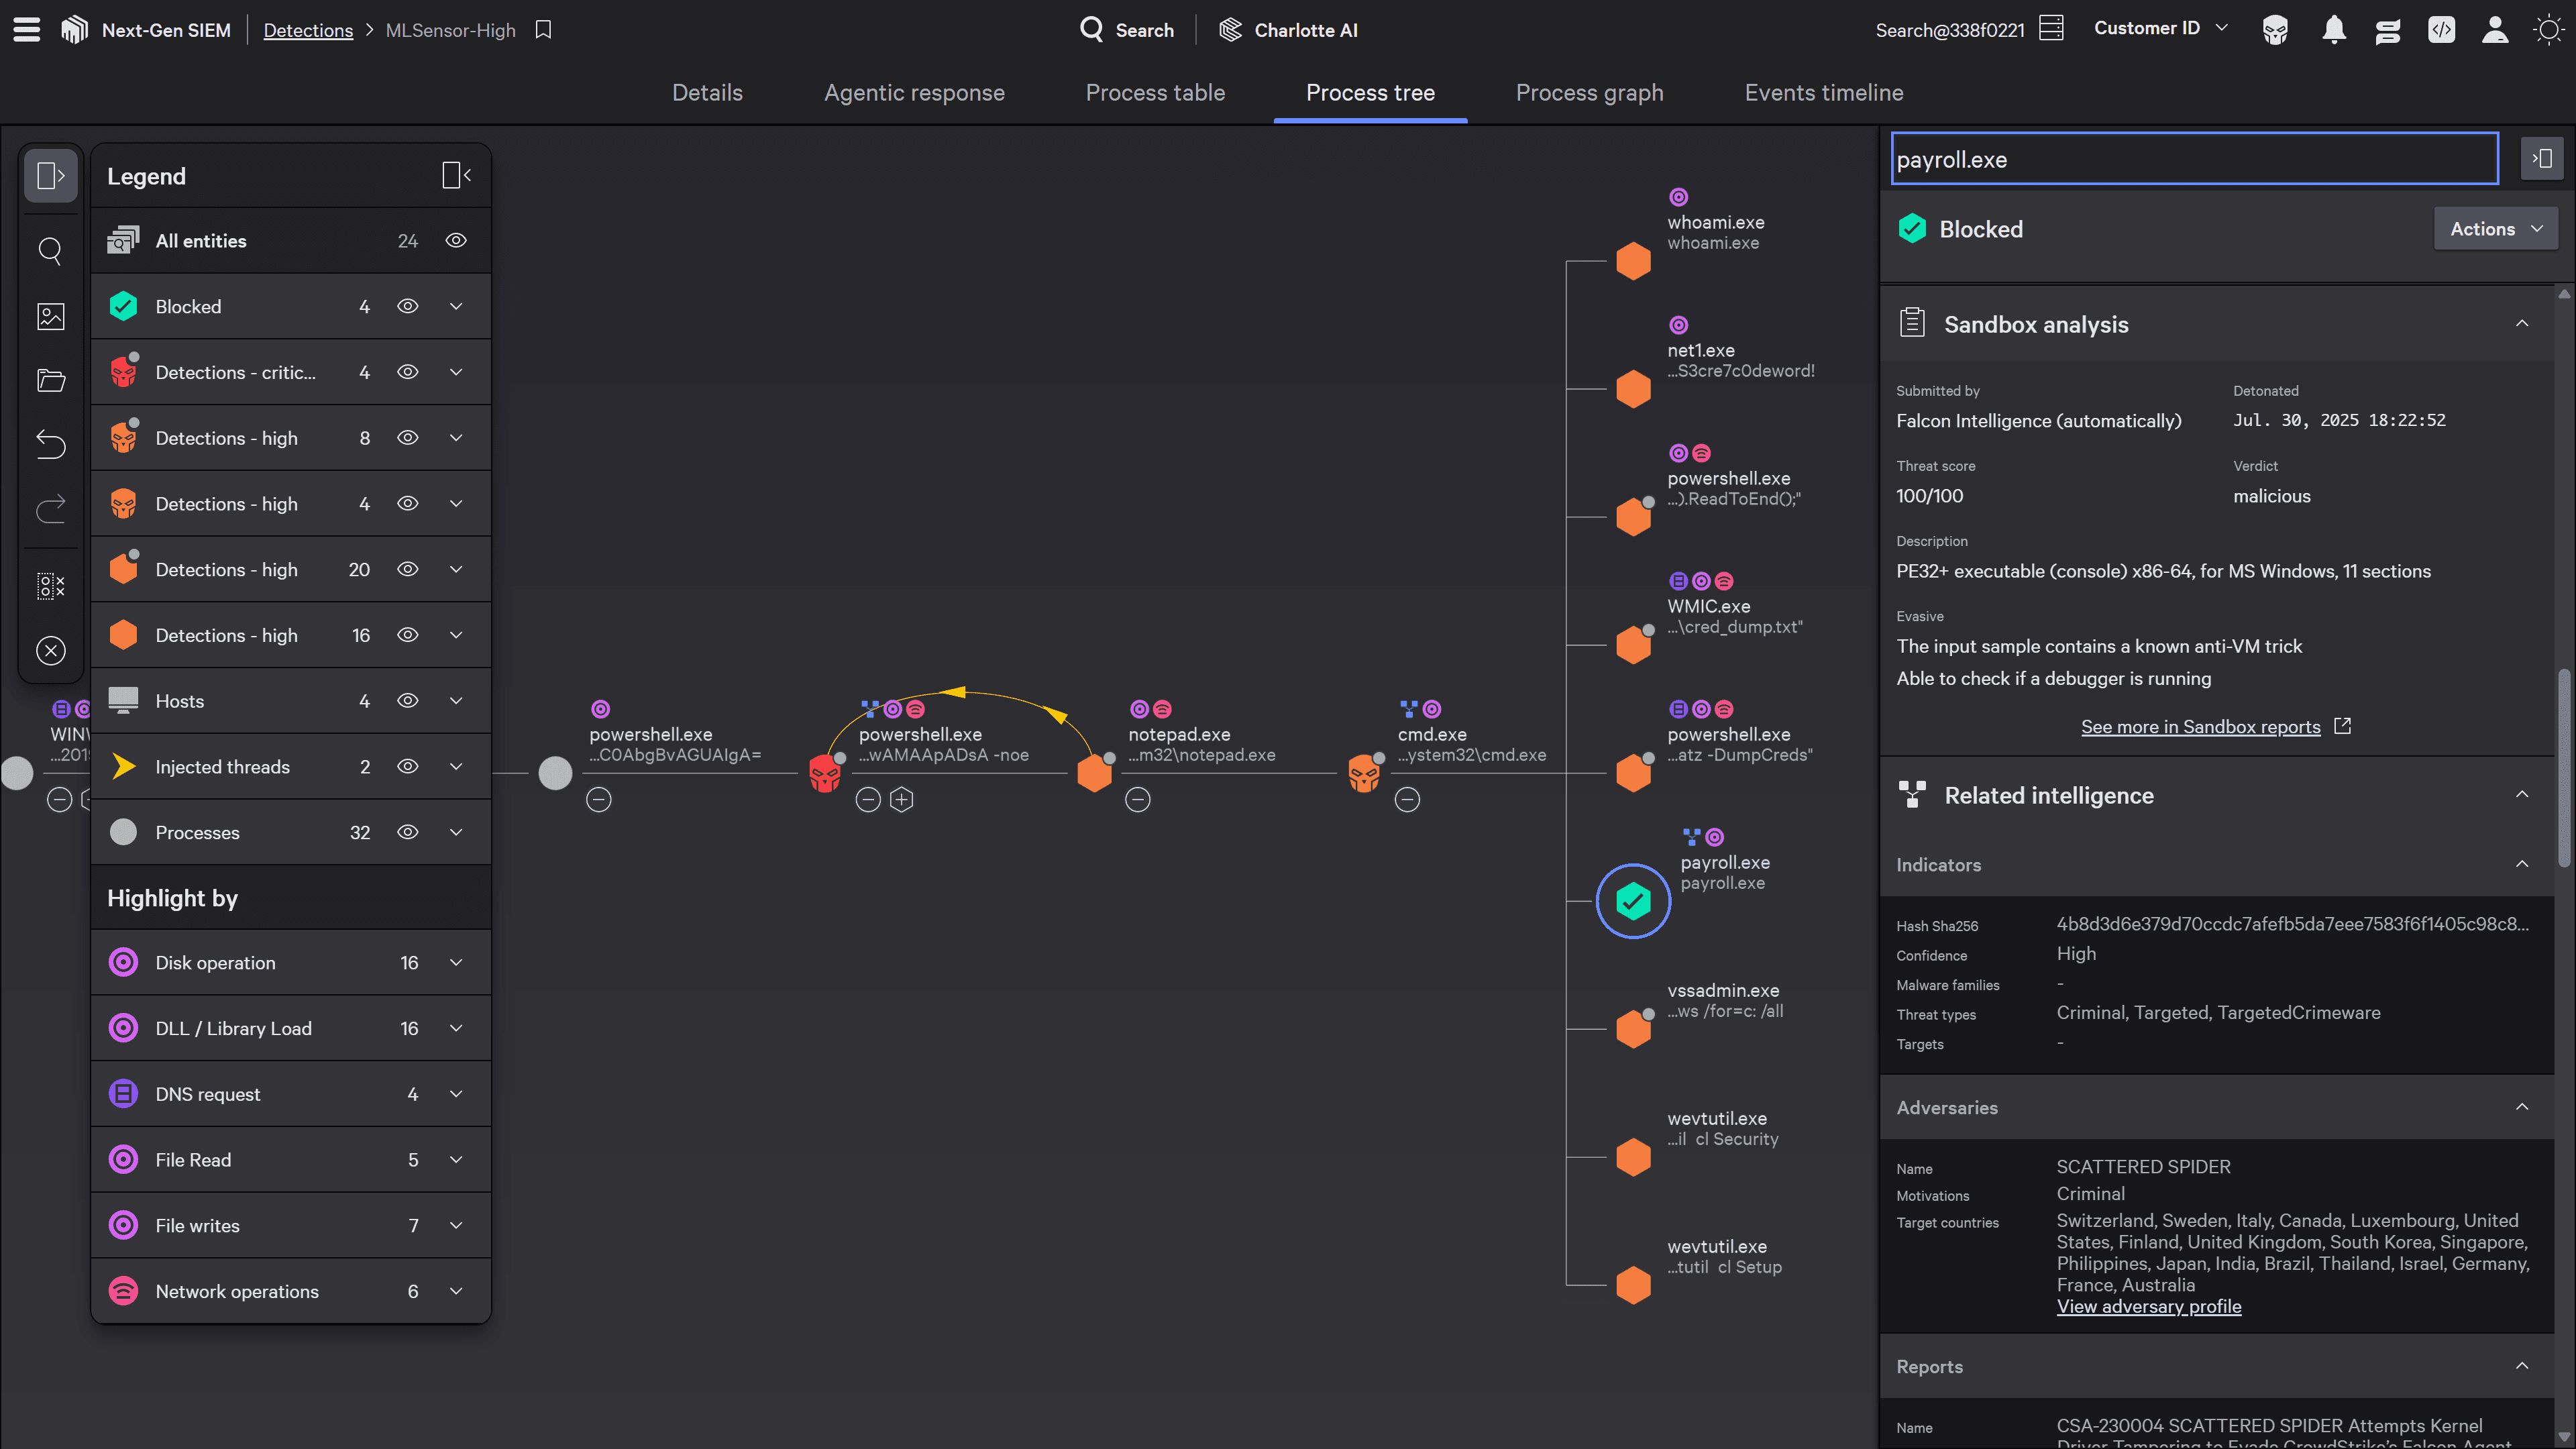2576x1449 pixels.
Task: Switch to the Events timeline tab
Action: 1824,93
